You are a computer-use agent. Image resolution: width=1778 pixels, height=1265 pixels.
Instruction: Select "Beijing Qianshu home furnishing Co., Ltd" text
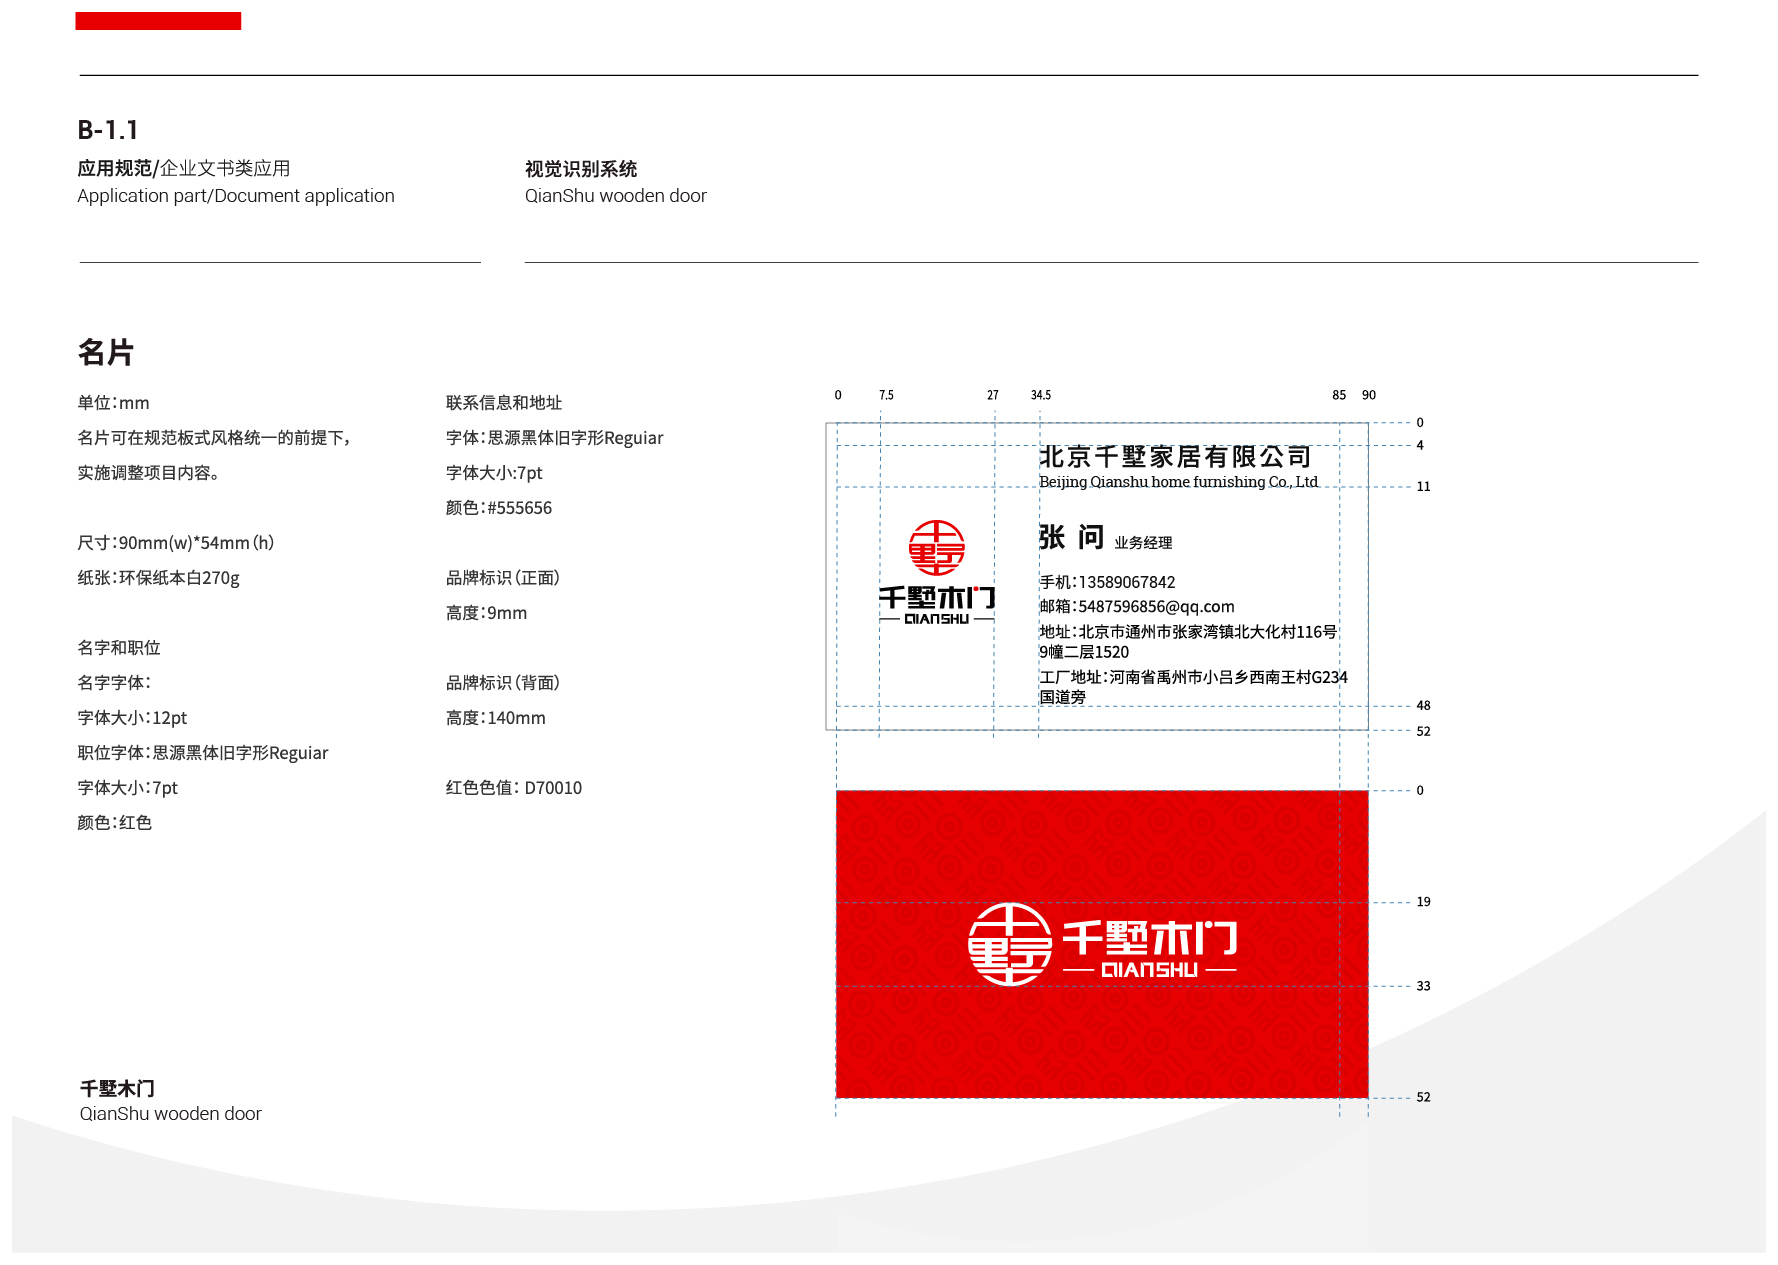[x=1179, y=482]
